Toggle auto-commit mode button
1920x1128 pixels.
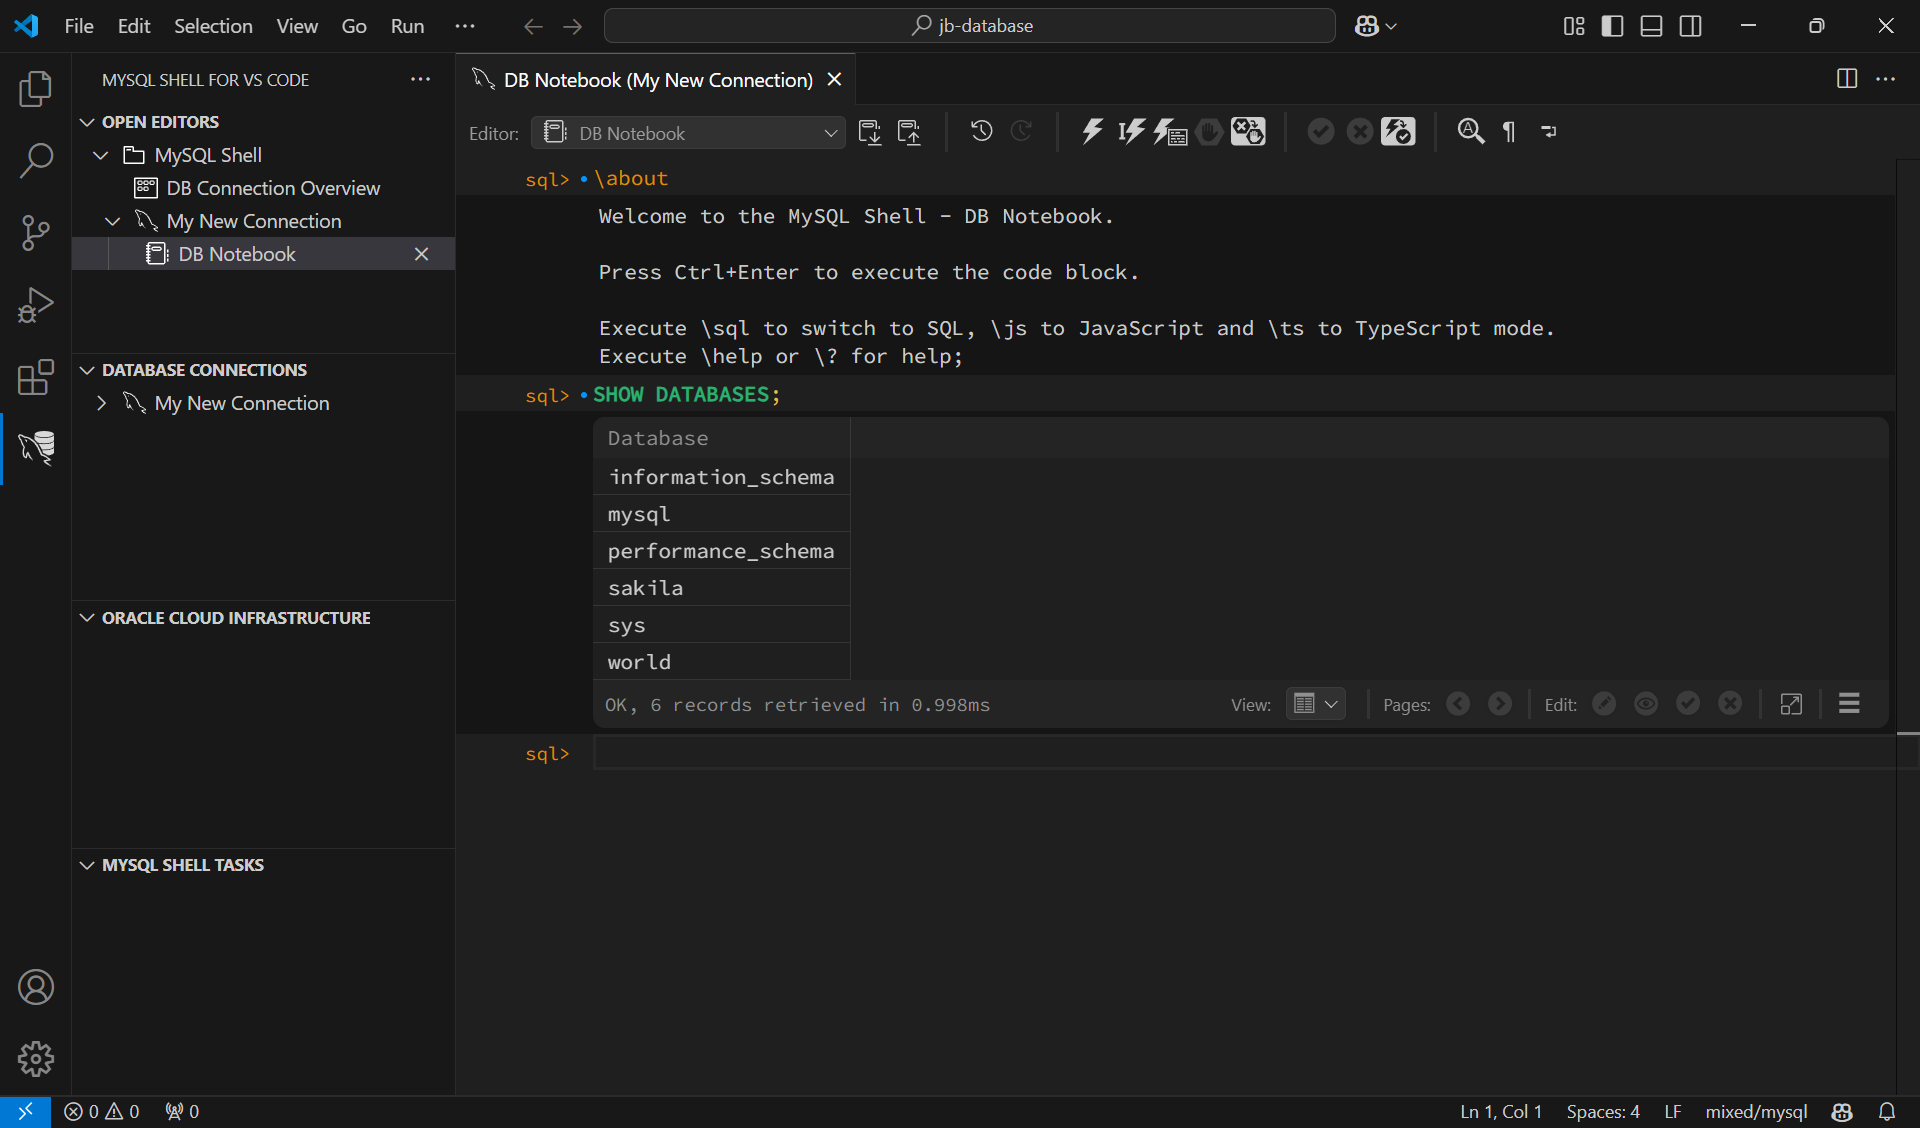(1398, 132)
